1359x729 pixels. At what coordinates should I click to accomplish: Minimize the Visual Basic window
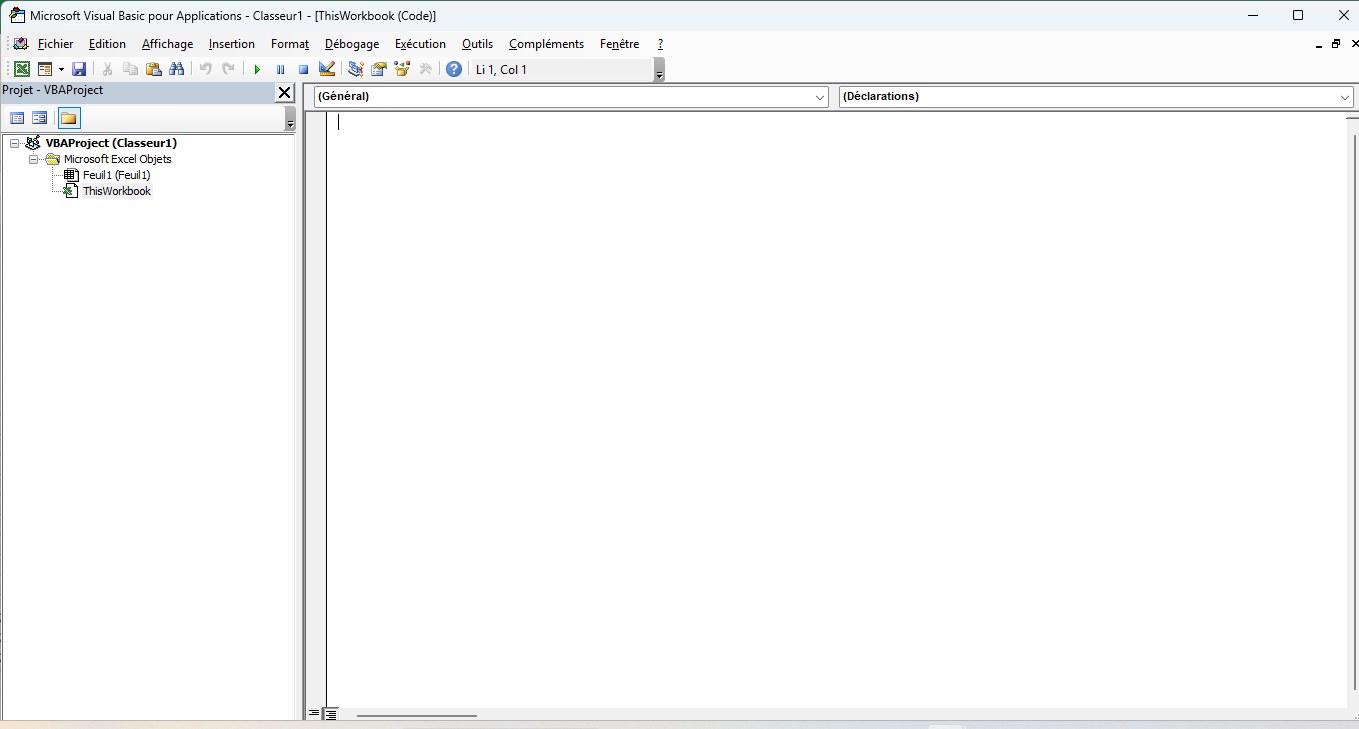[x=1253, y=15]
